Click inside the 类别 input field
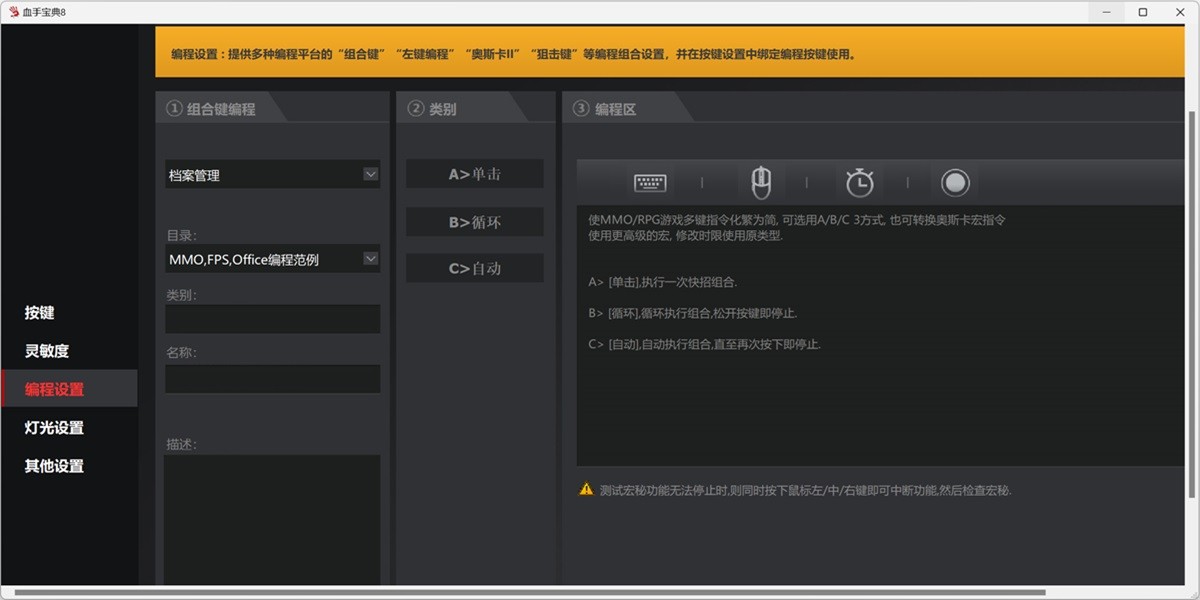Image resolution: width=1200 pixels, height=600 pixels. click(272, 318)
